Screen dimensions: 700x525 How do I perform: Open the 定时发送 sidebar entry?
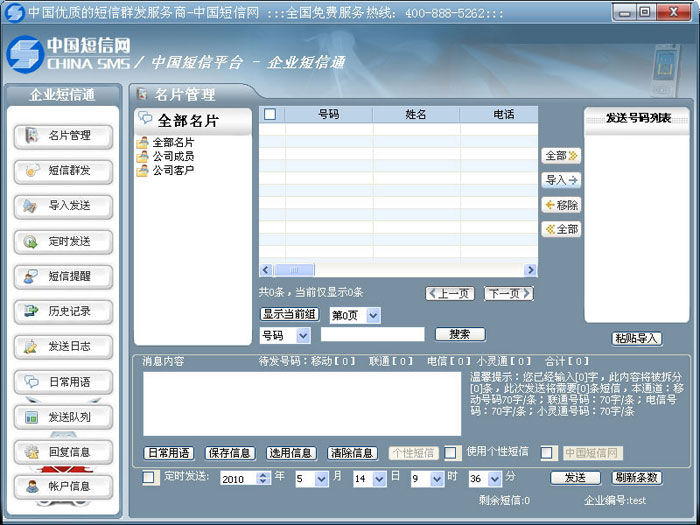63,242
